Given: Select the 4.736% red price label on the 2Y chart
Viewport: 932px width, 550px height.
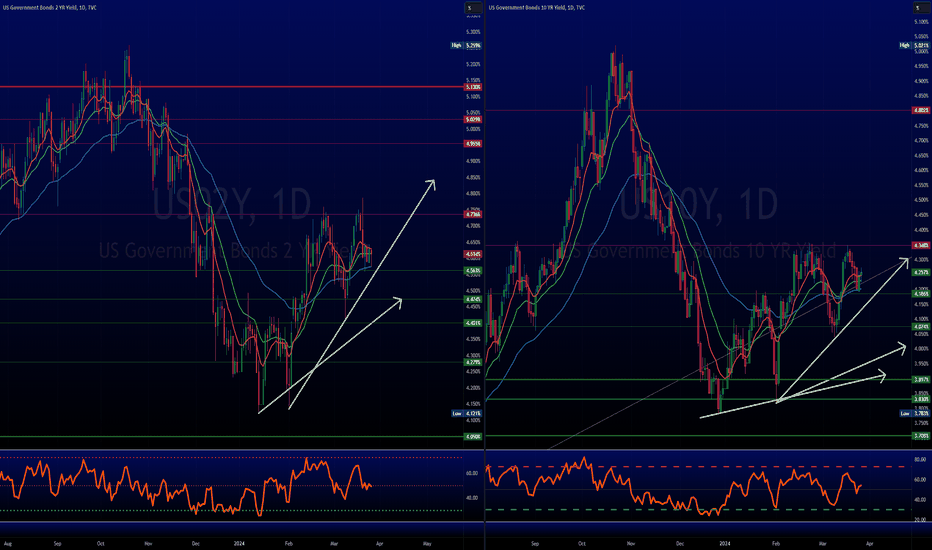Looking at the screenshot, I should [473, 214].
